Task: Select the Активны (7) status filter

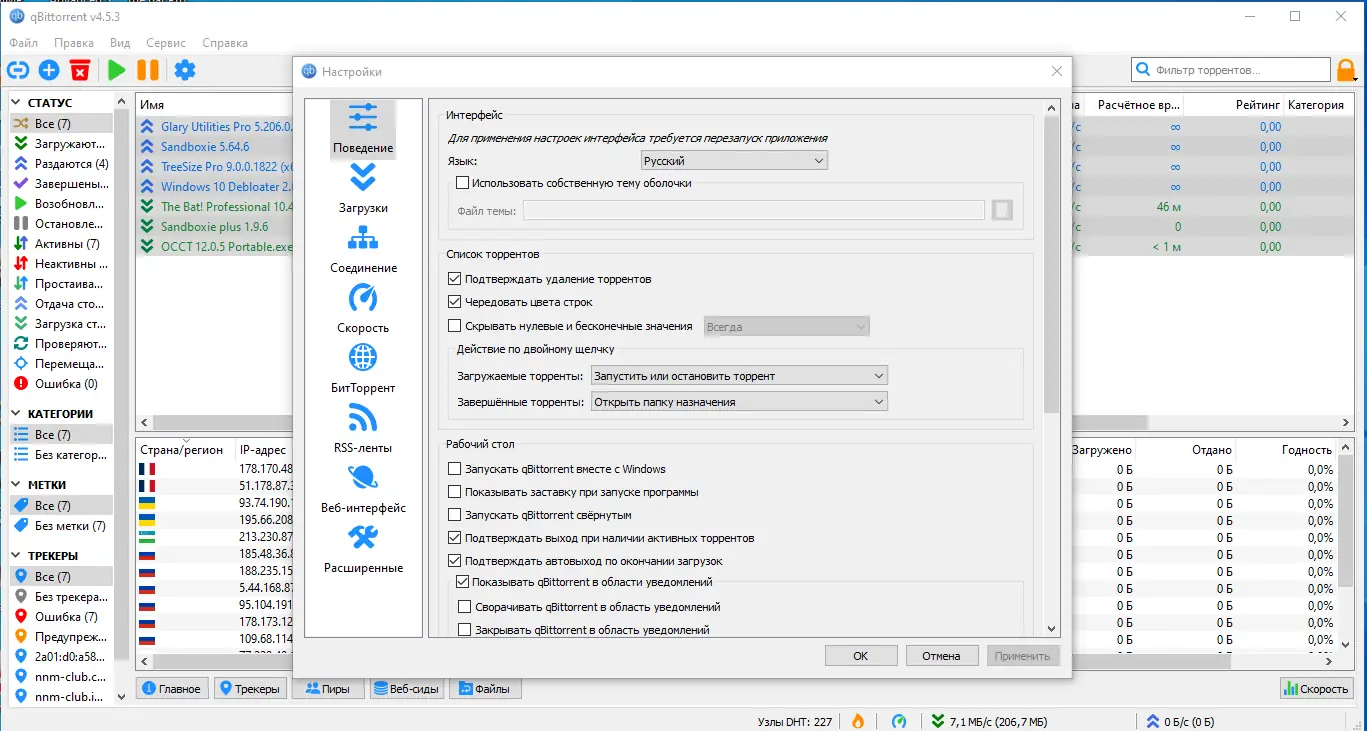Action: (60, 244)
